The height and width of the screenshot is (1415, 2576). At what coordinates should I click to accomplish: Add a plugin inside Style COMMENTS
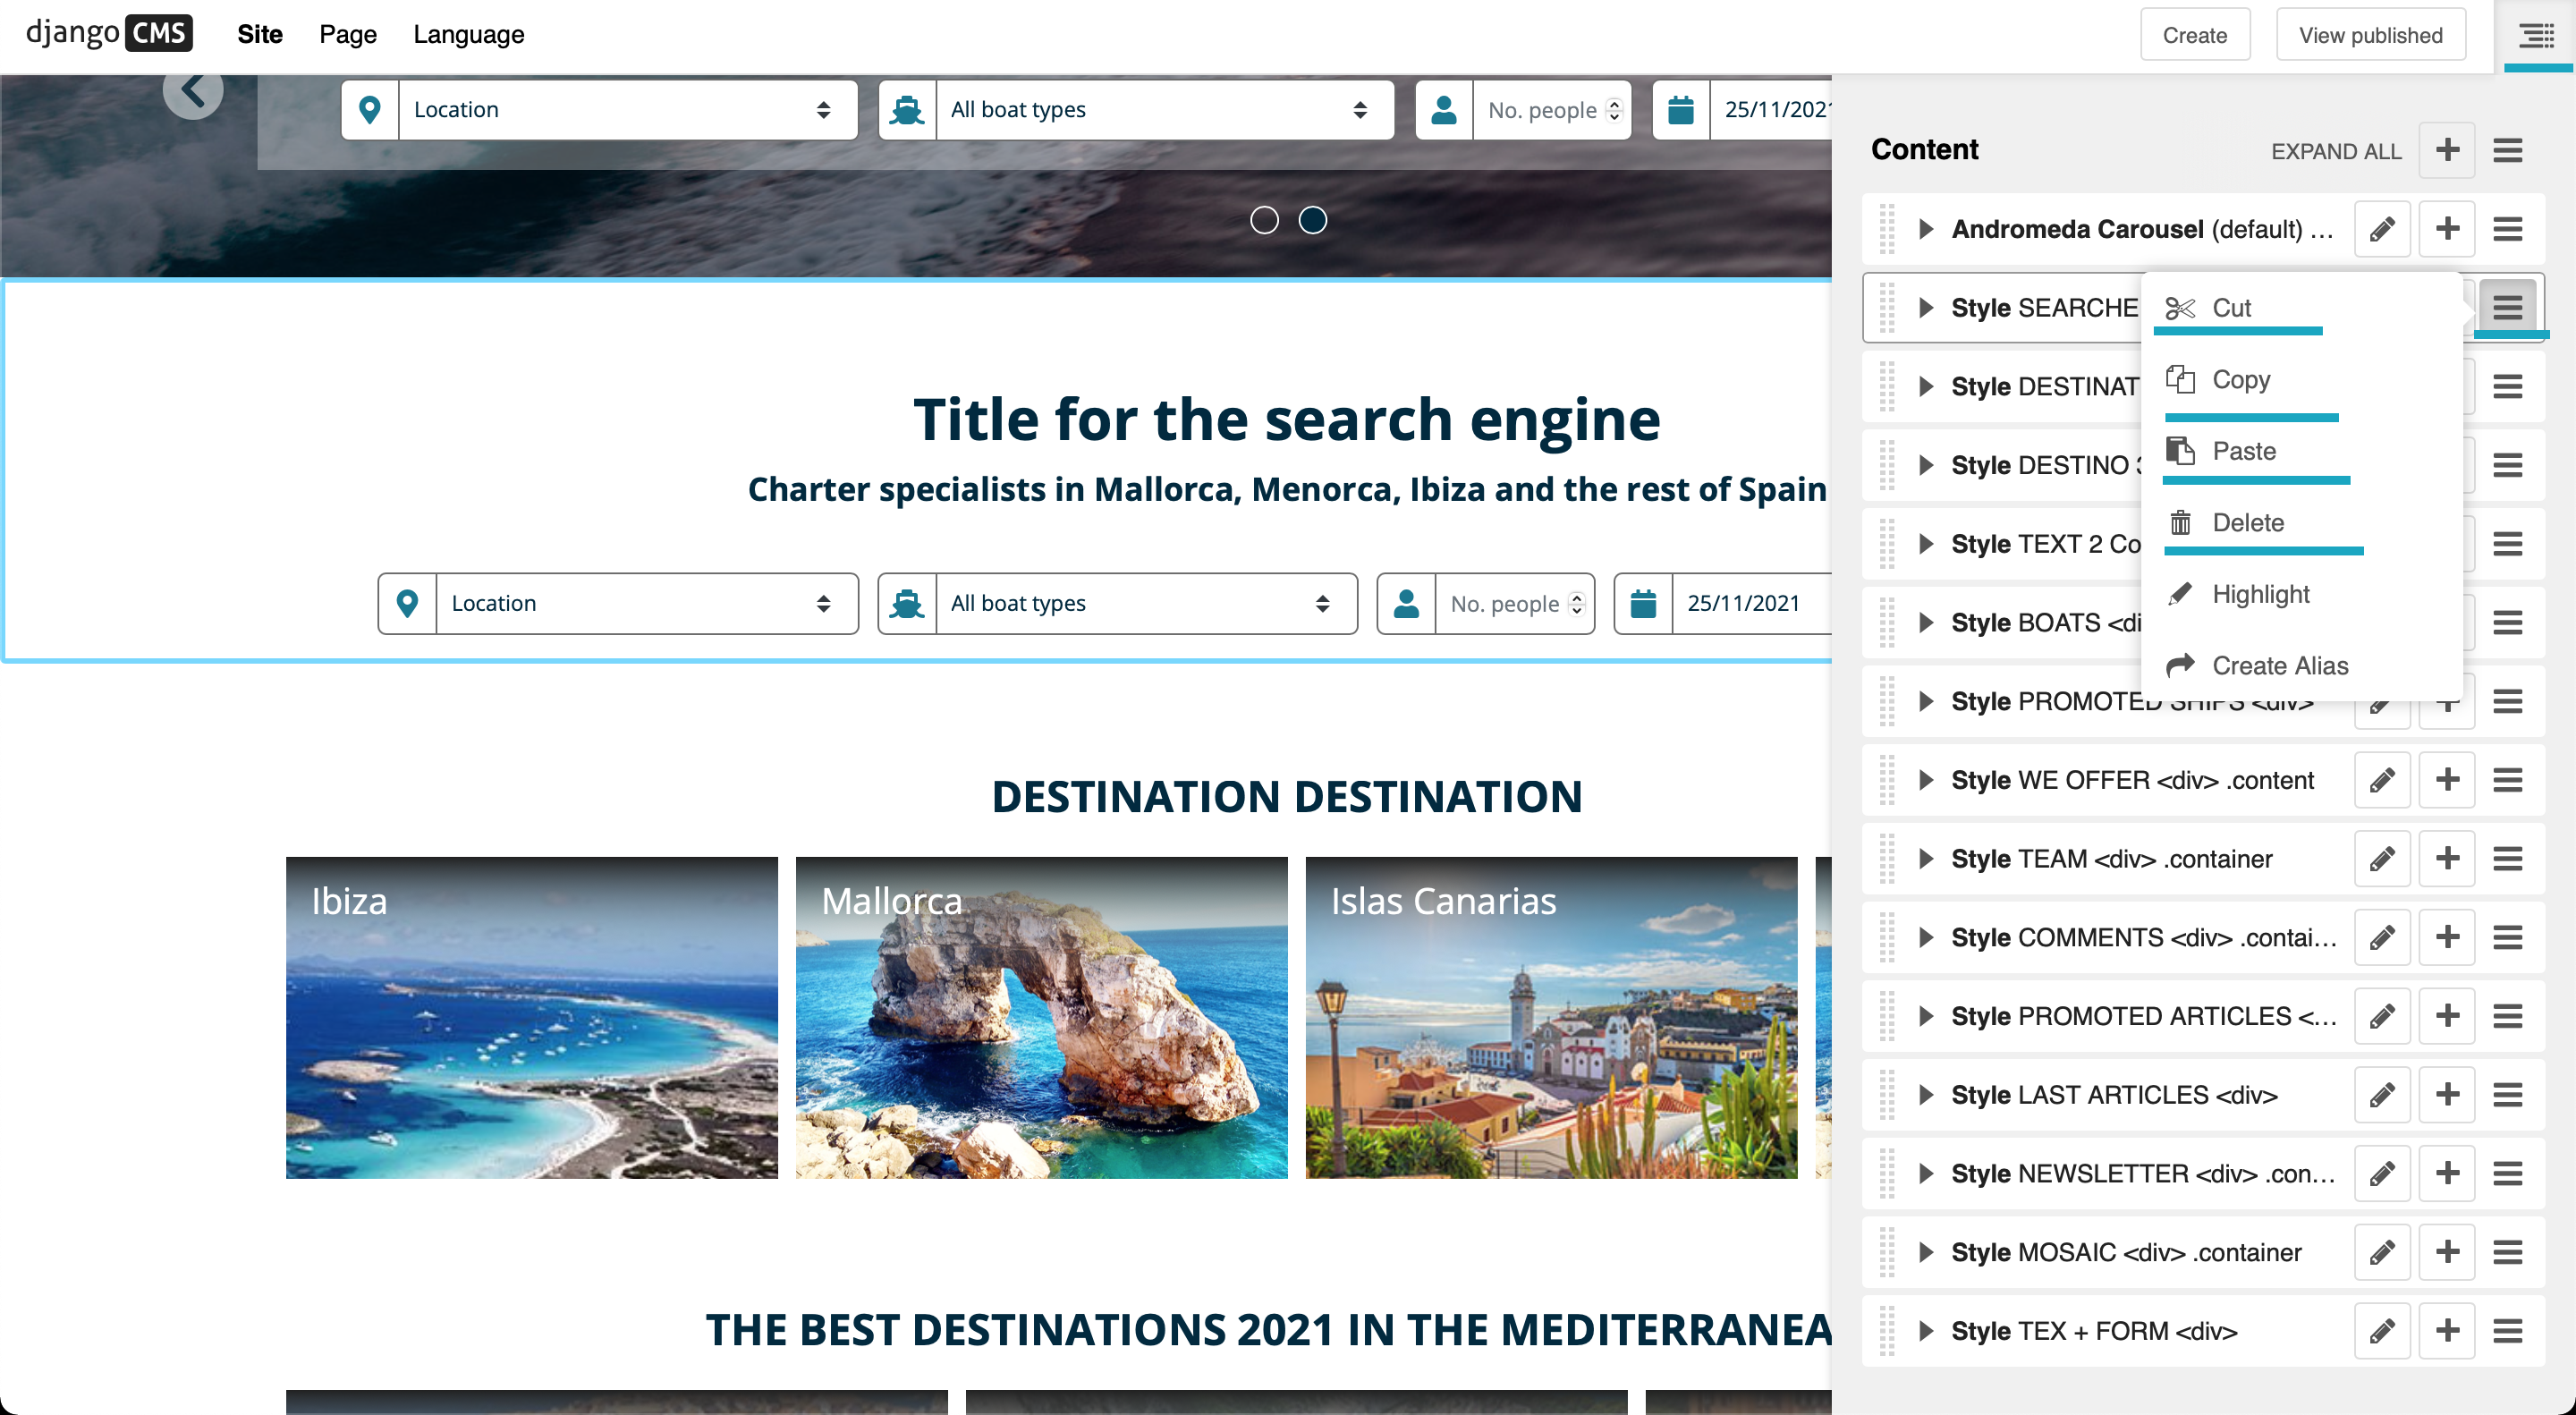[2447, 937]
